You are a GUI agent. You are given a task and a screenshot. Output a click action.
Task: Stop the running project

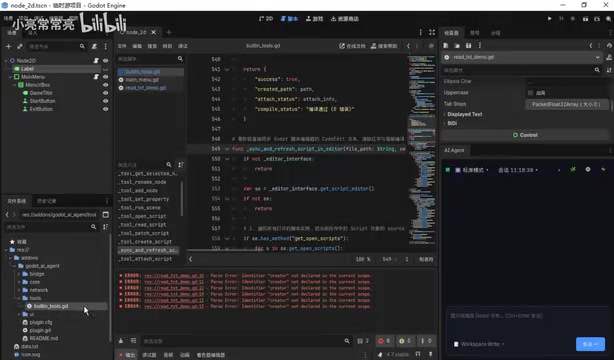click(573, 18)
